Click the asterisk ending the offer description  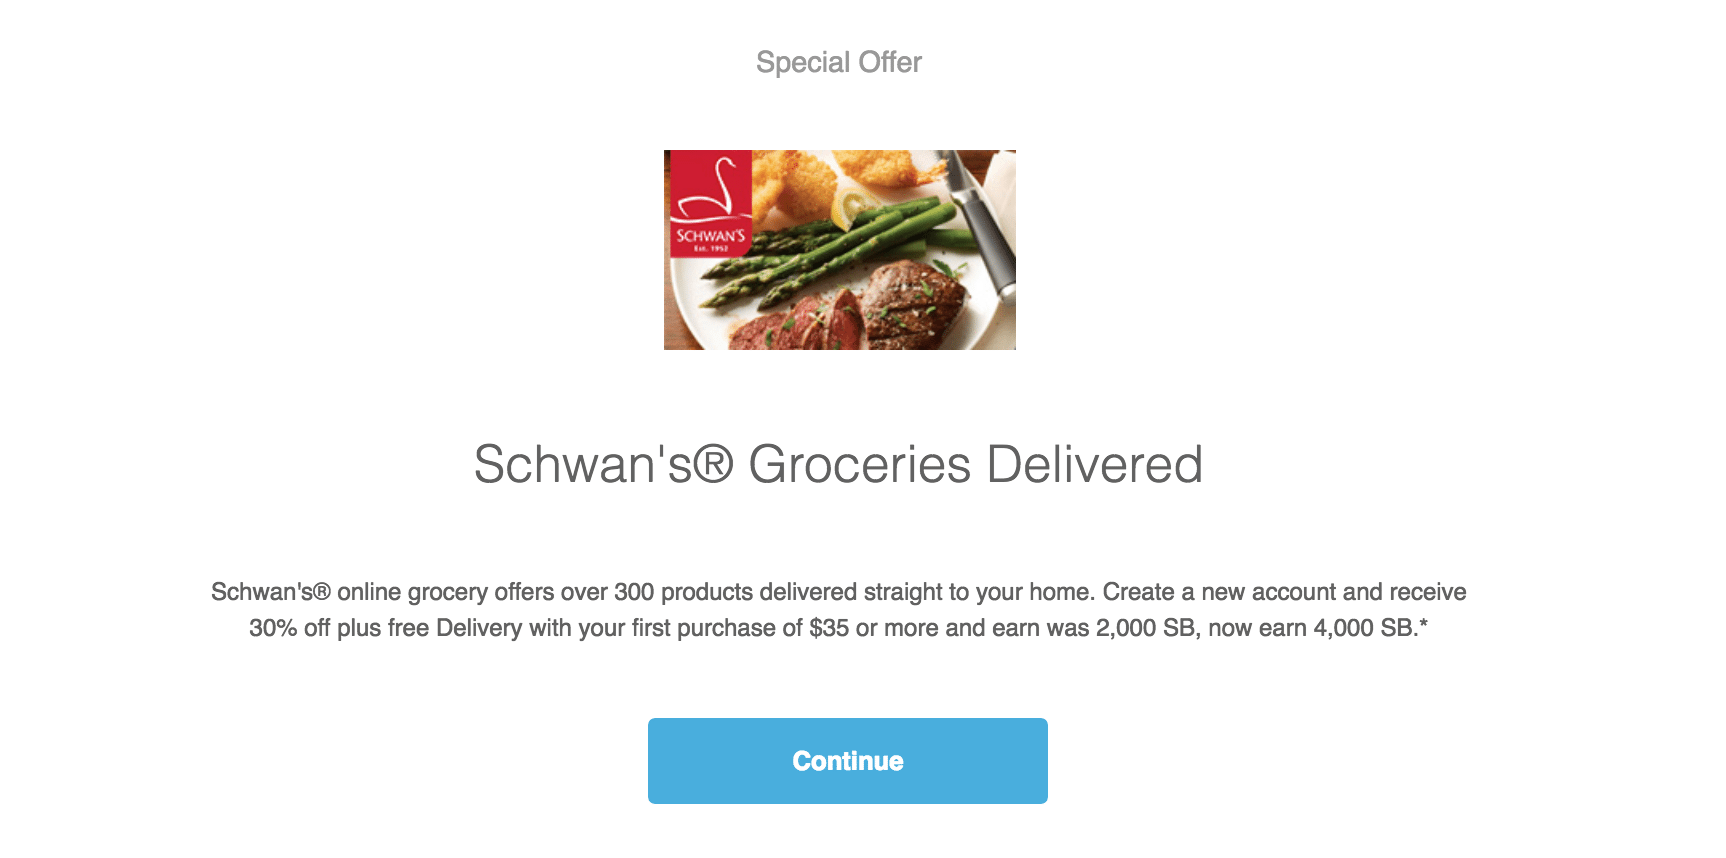1423,625
